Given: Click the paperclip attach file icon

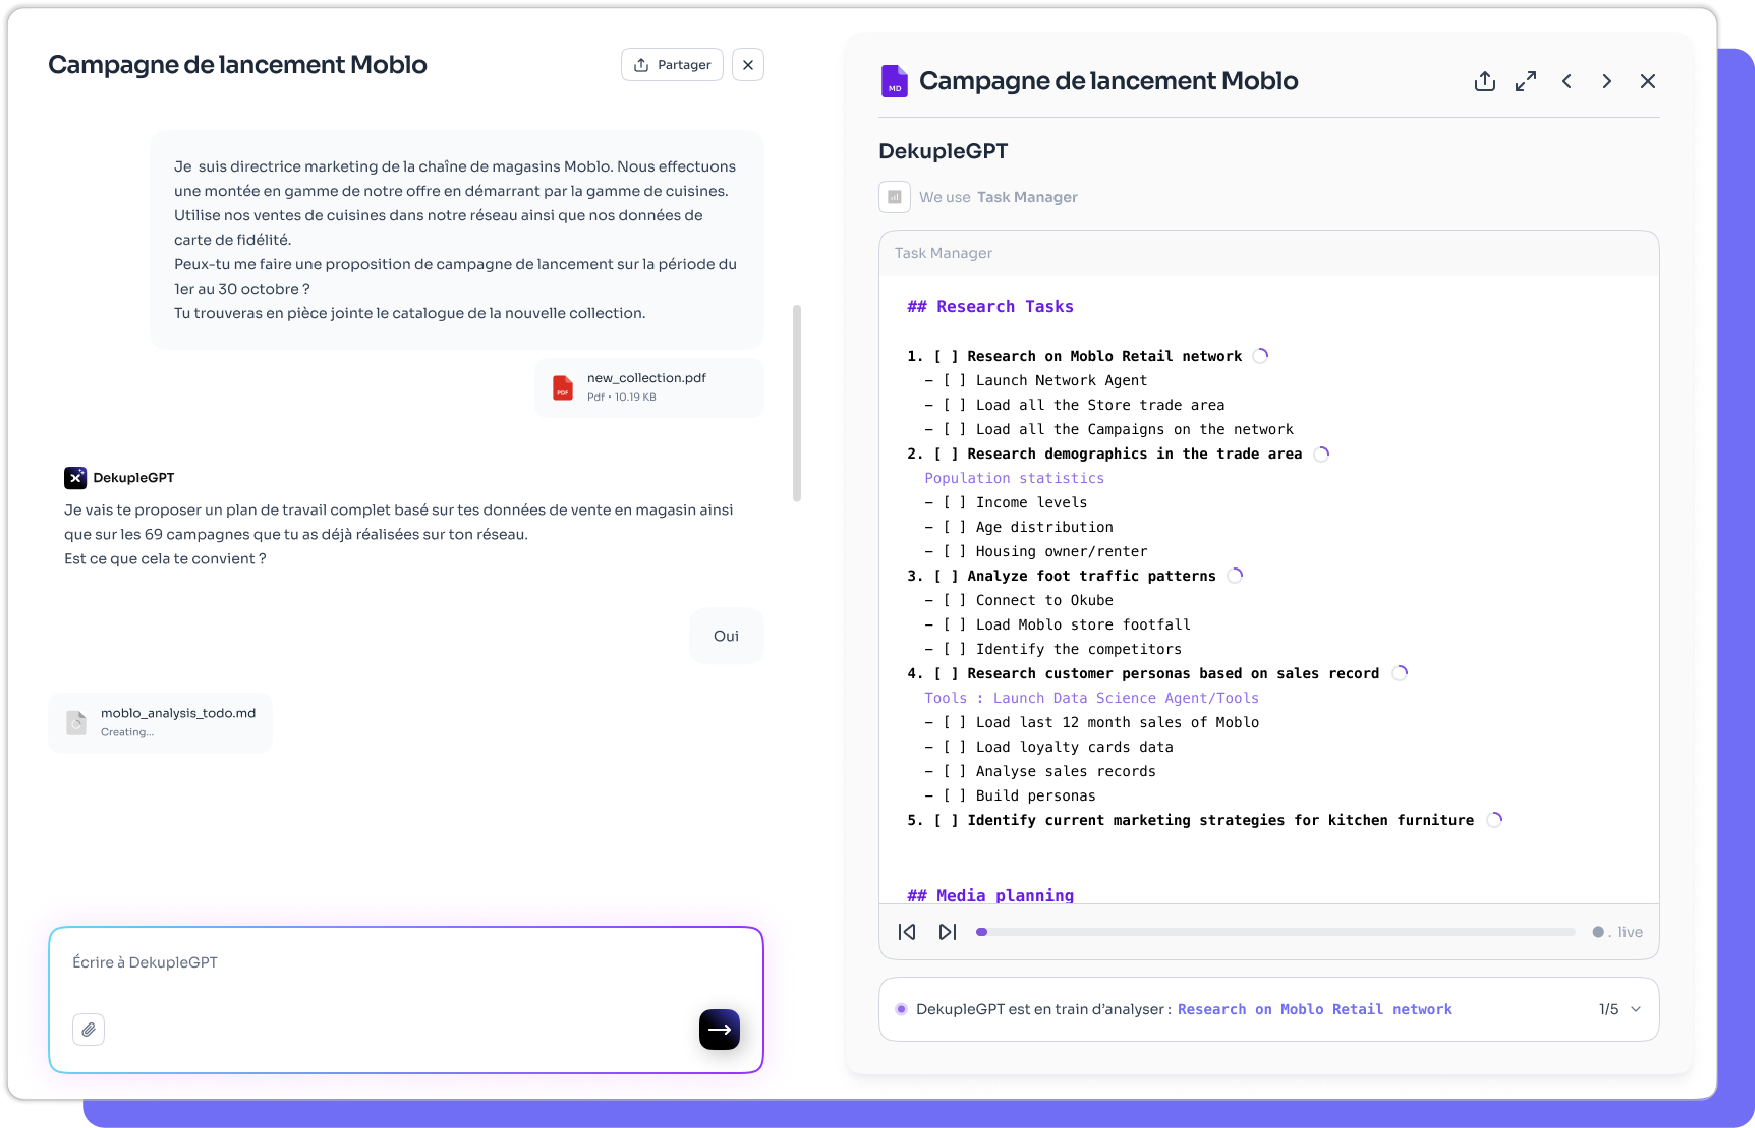Looking at the screenshot, I should [89, 1029].
